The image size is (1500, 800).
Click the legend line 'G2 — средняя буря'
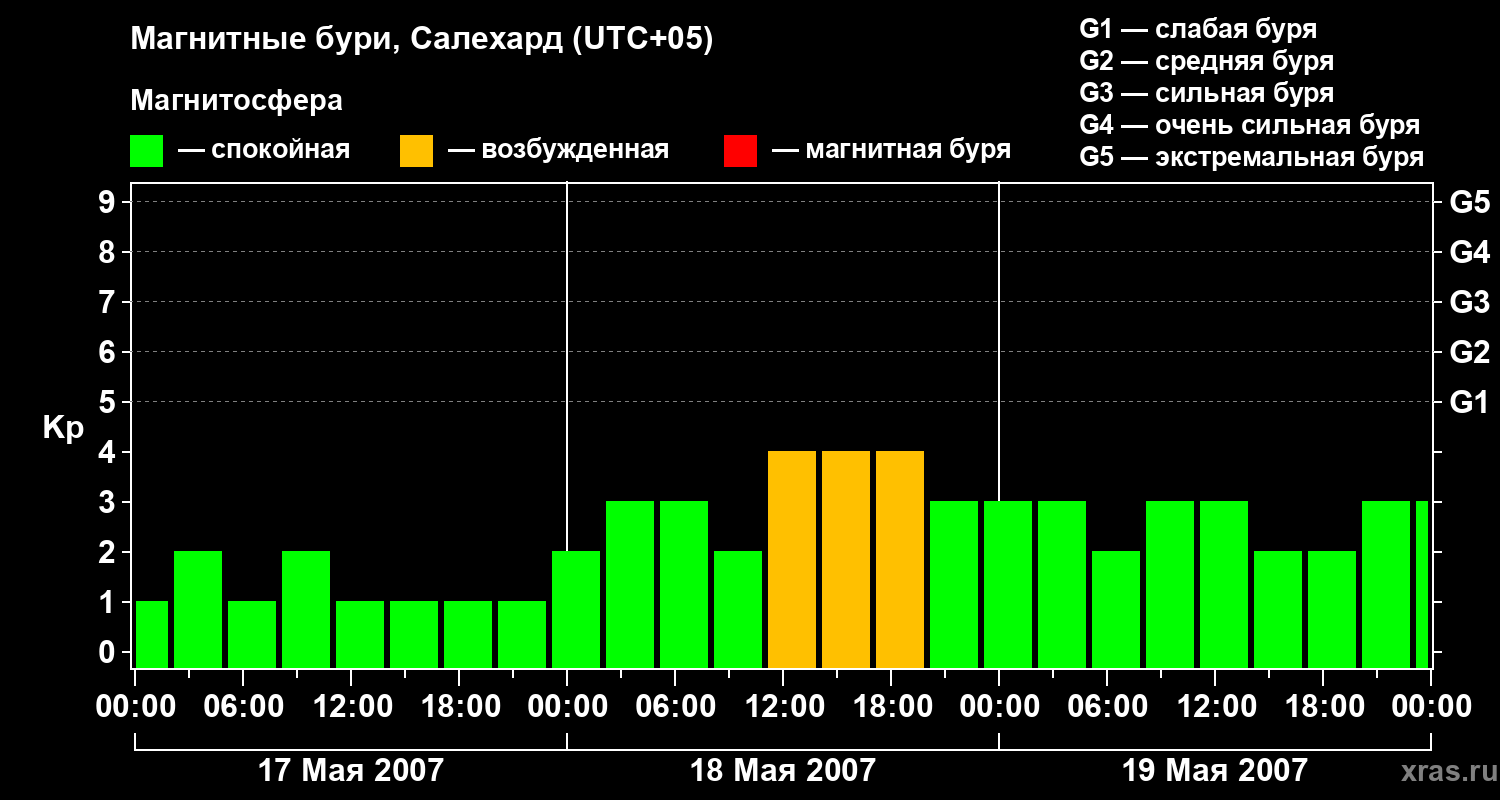1206,61
